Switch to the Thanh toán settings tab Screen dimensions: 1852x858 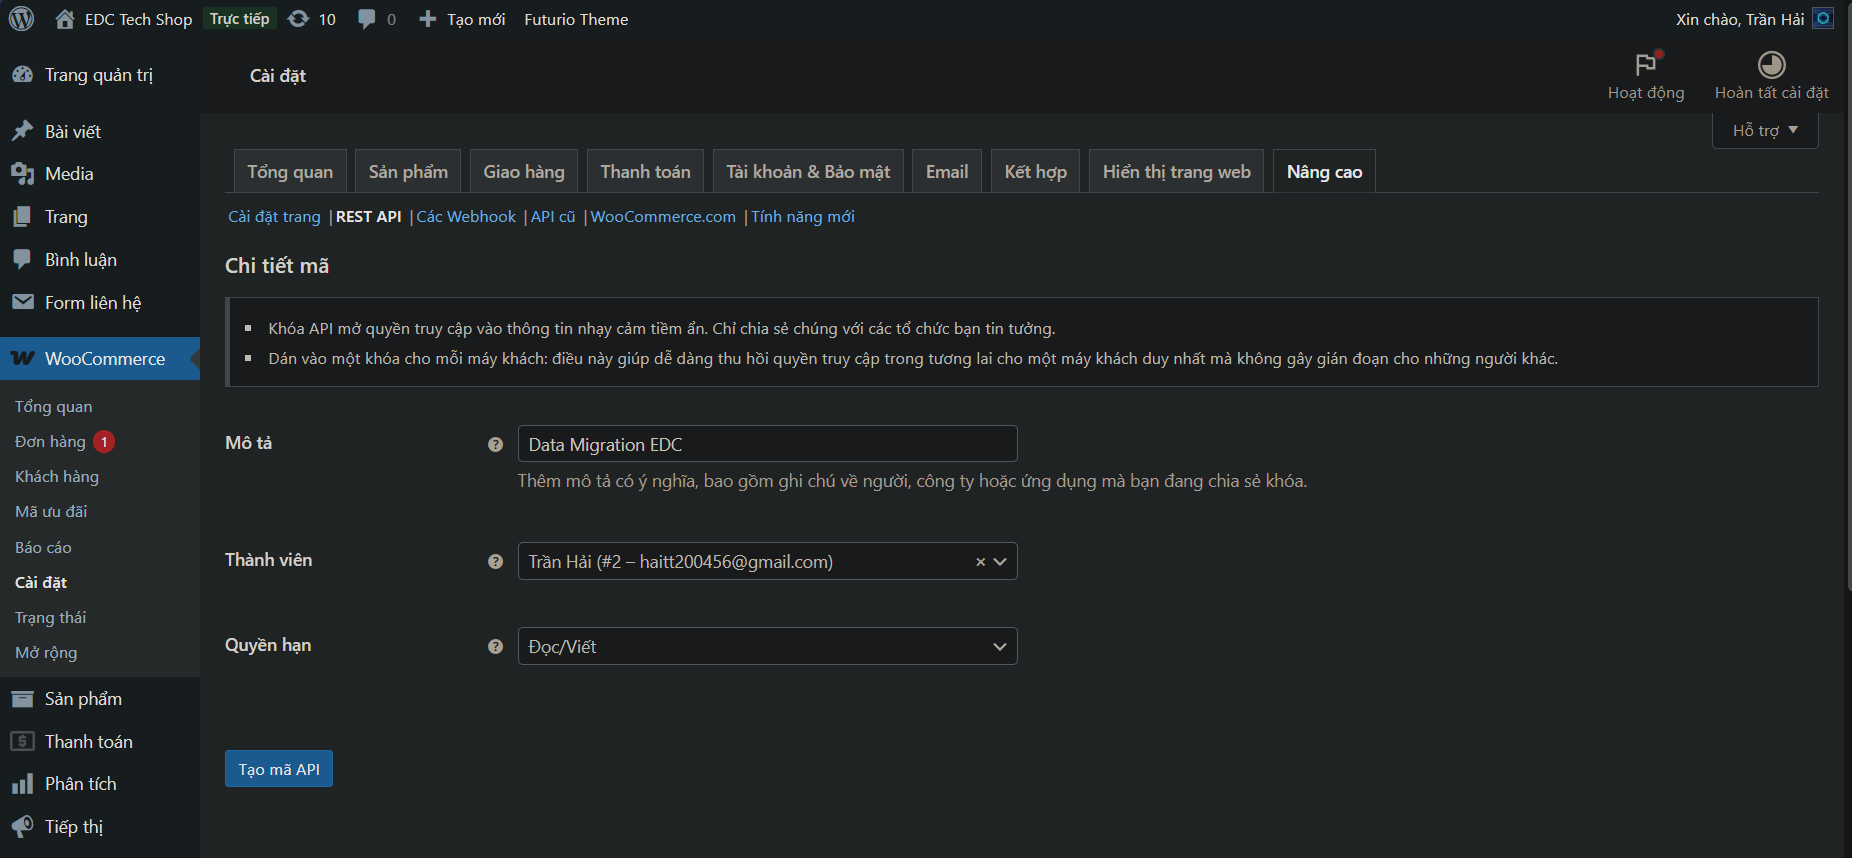[x=645, y=171]
